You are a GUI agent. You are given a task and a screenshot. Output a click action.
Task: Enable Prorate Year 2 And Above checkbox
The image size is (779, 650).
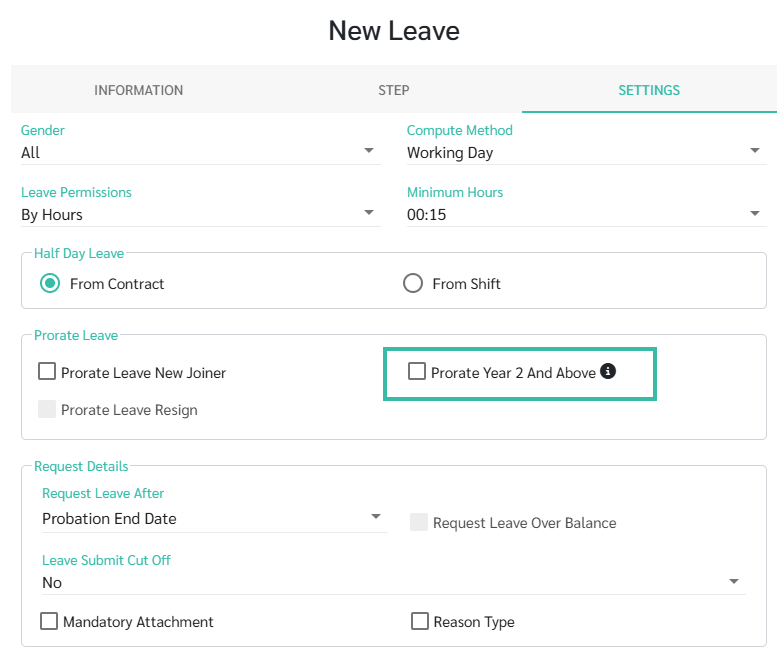(x=416, y=371)
